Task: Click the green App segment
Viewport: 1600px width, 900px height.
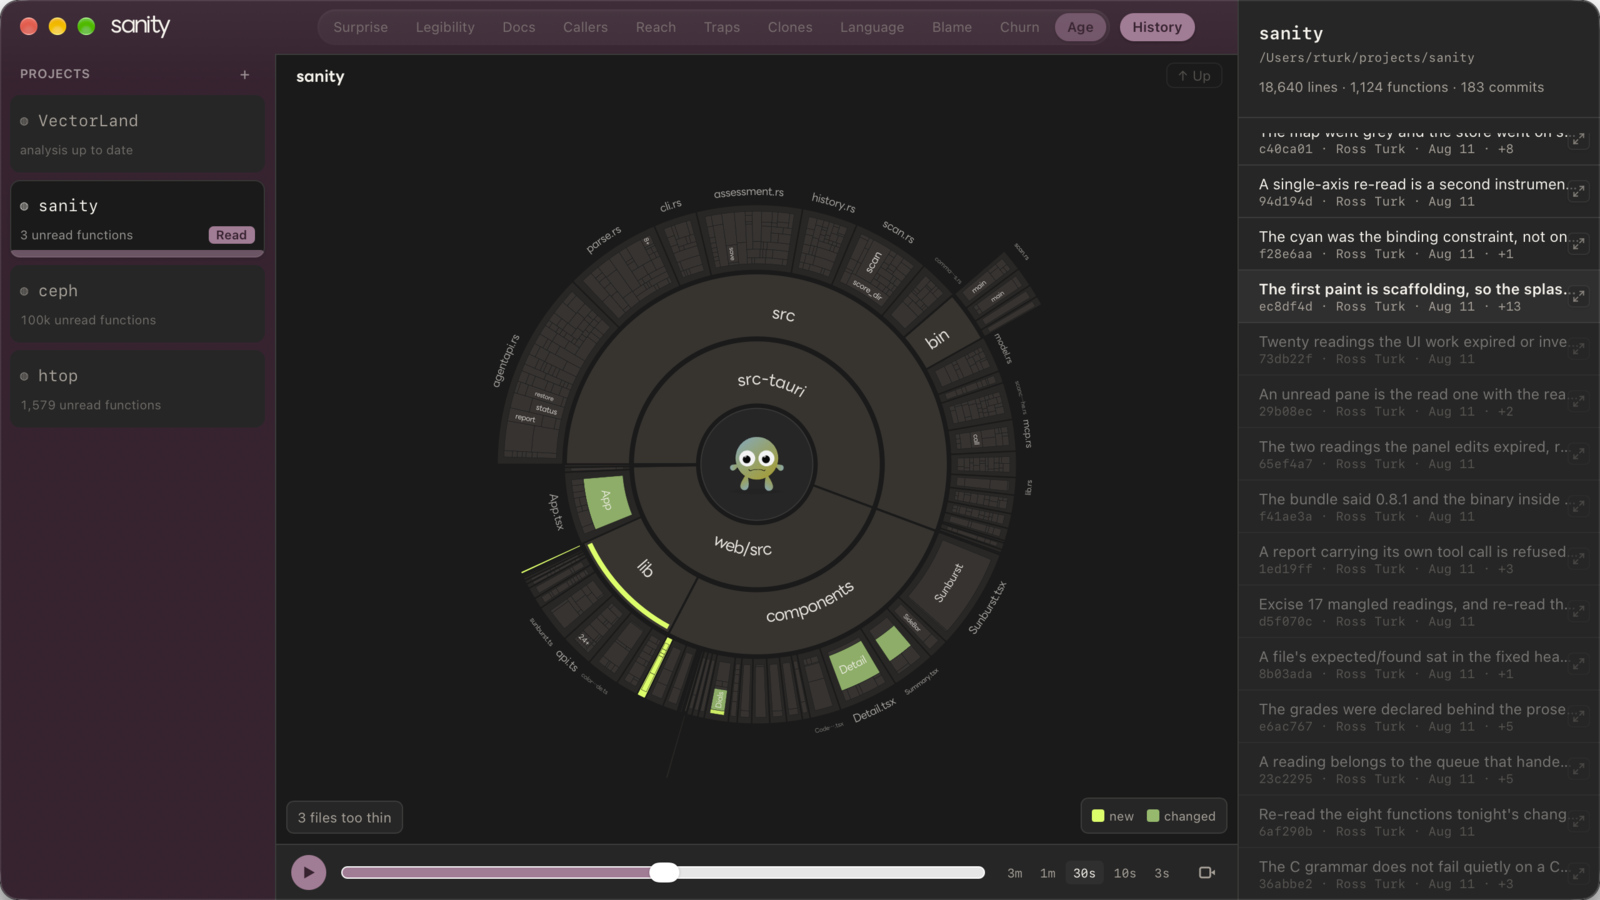Action: tap(606, 500)
